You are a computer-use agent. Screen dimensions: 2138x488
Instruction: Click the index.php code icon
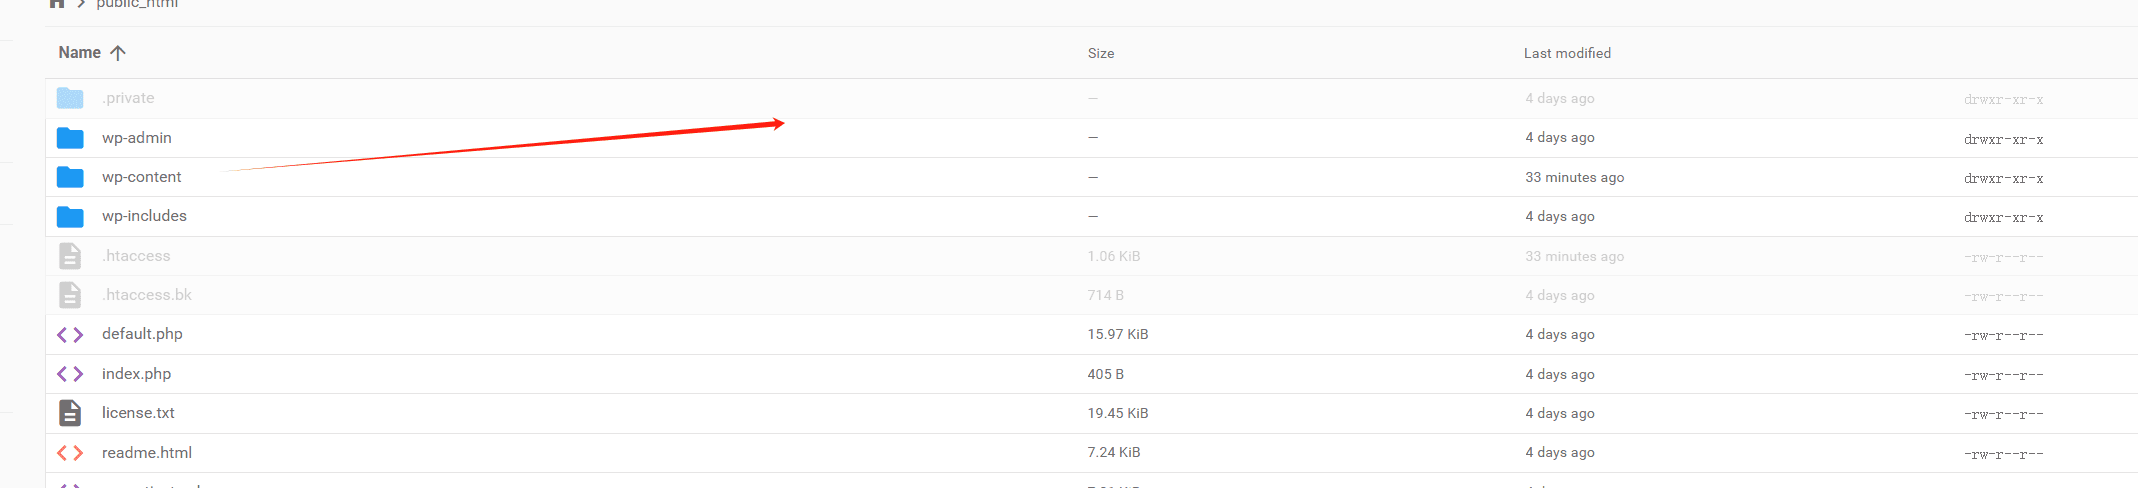(x=70, y=374)
